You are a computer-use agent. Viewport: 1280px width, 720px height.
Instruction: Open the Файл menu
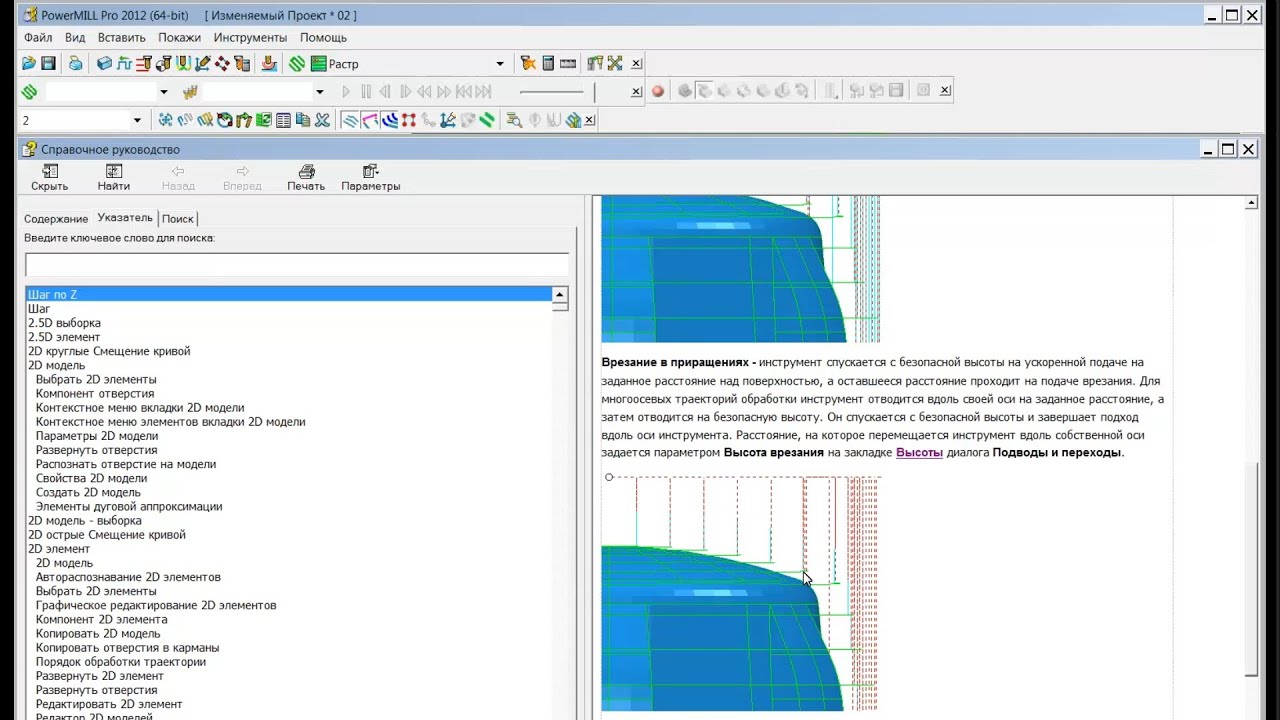pos(38,37)
